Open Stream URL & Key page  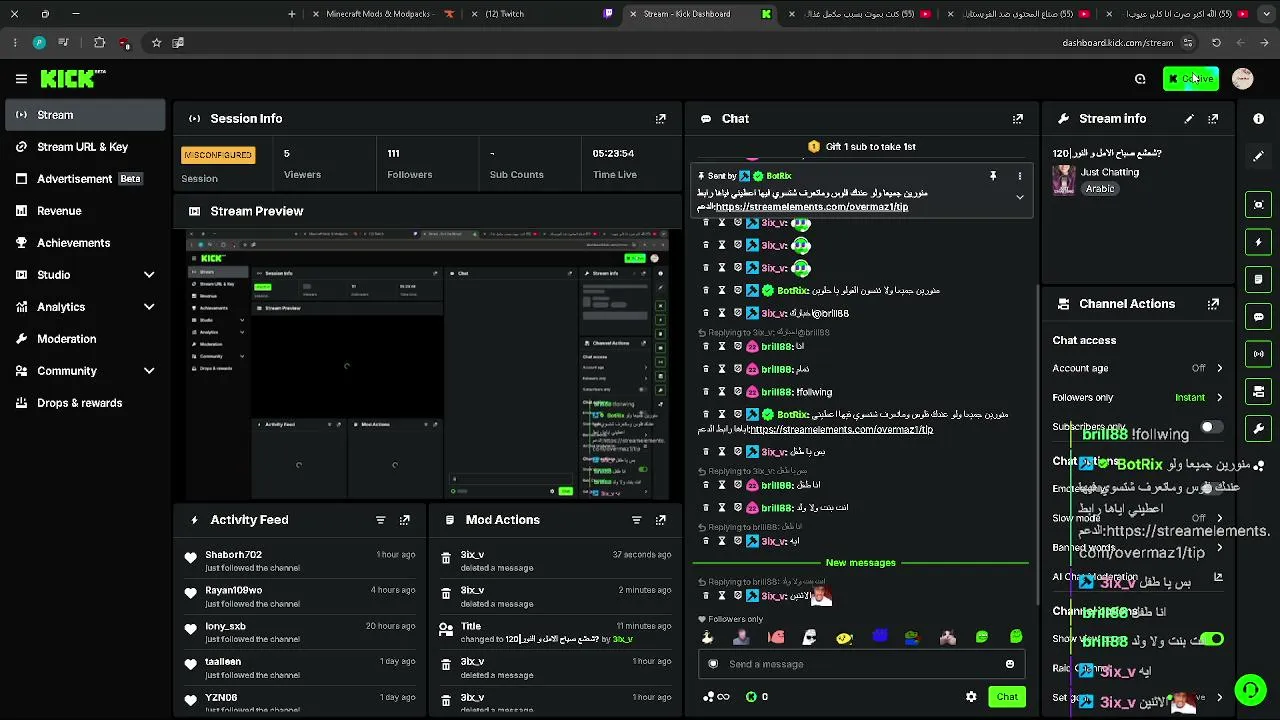(85, 147)
